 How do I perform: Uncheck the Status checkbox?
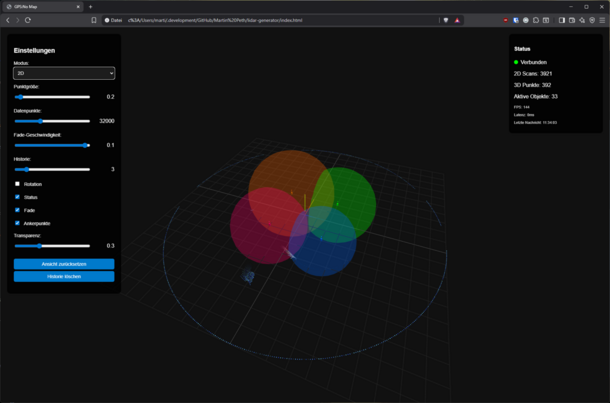click(x=17, y=197)
